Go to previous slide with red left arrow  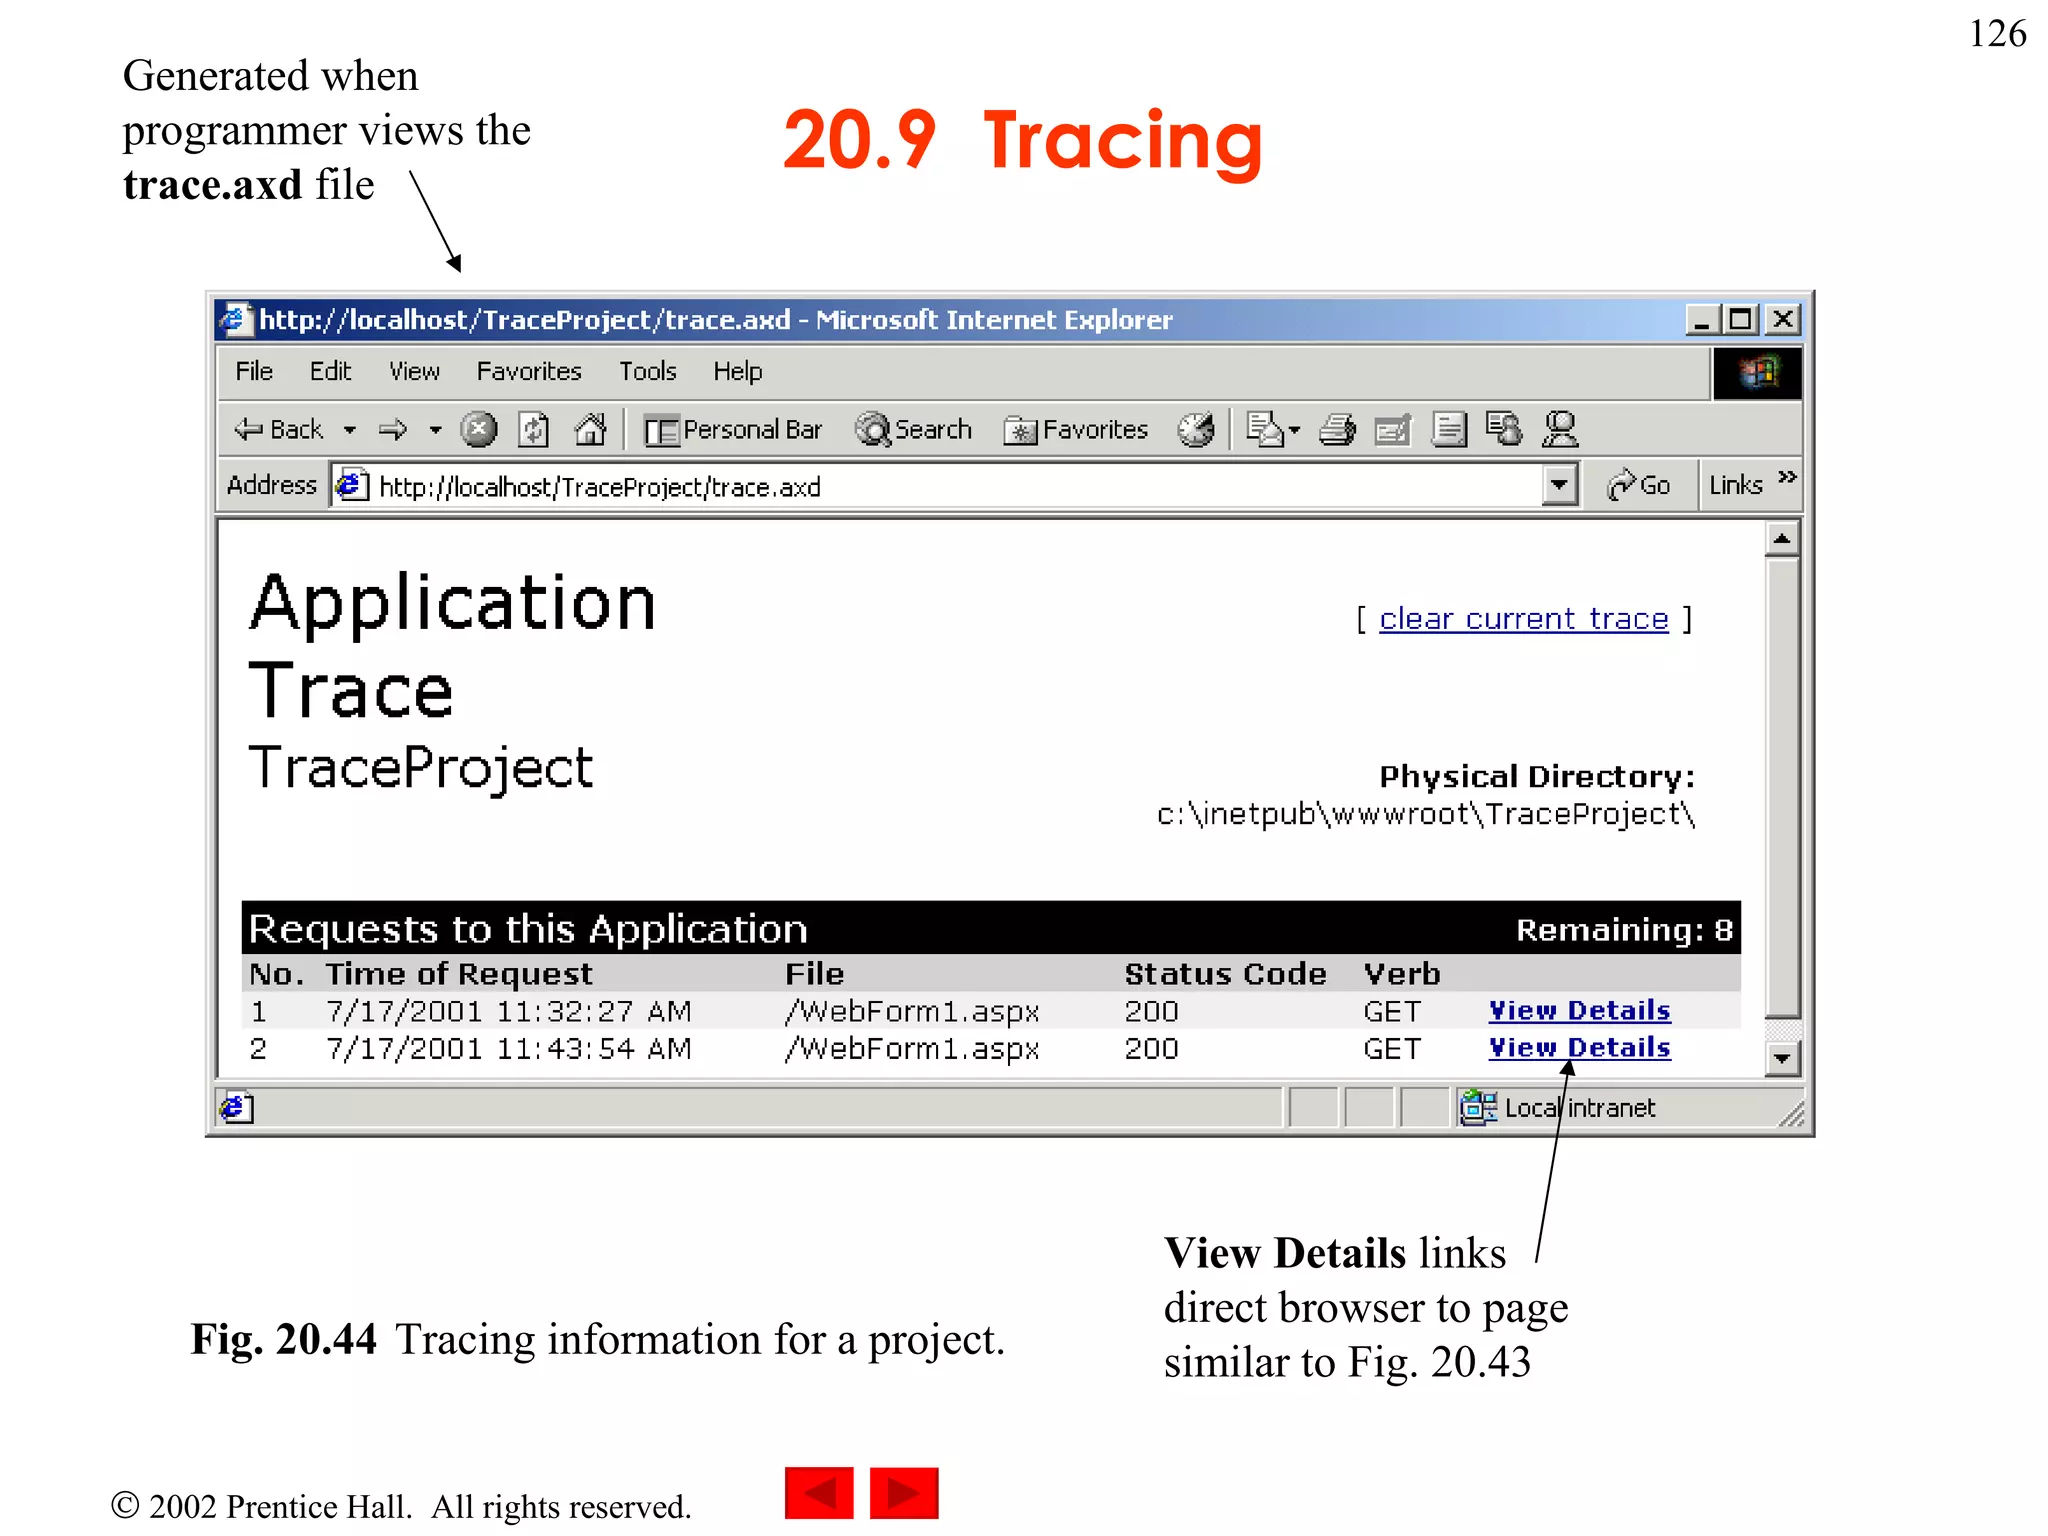pyautogui.click(x=819, y=1493)
